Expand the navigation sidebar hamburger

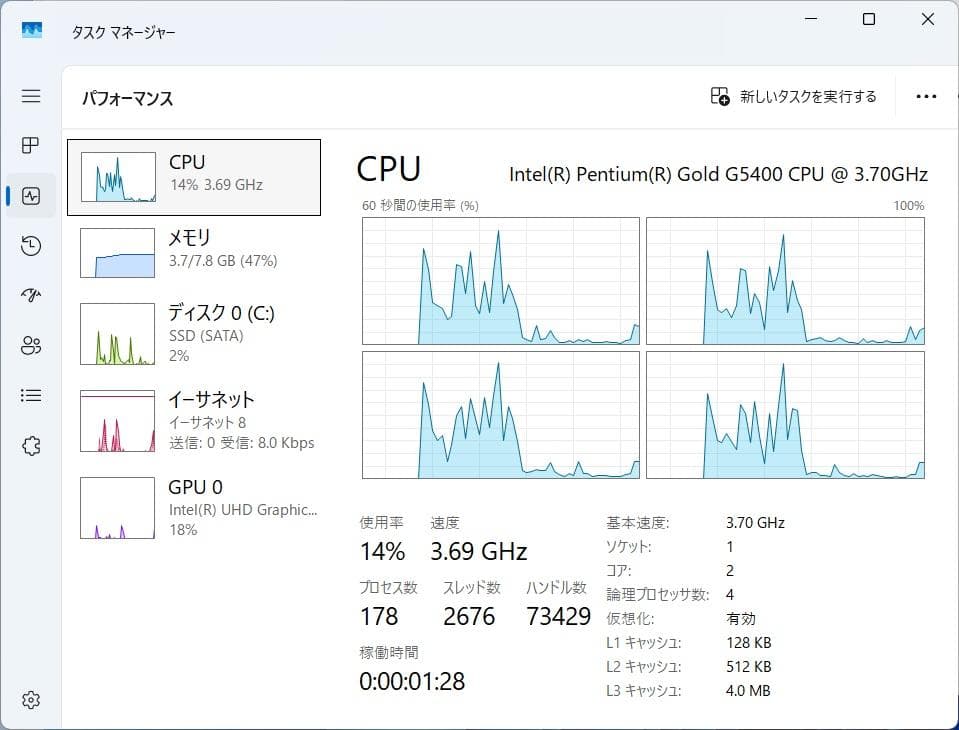[30, 96]
